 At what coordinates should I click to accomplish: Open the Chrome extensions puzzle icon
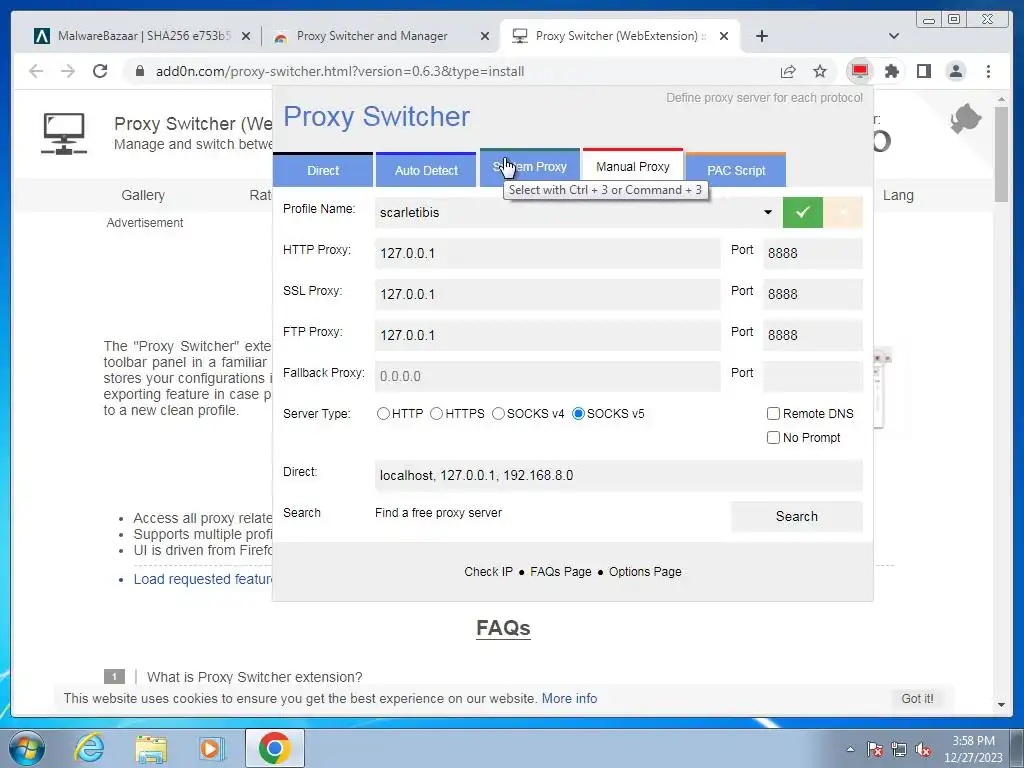[x=891, y=71]
